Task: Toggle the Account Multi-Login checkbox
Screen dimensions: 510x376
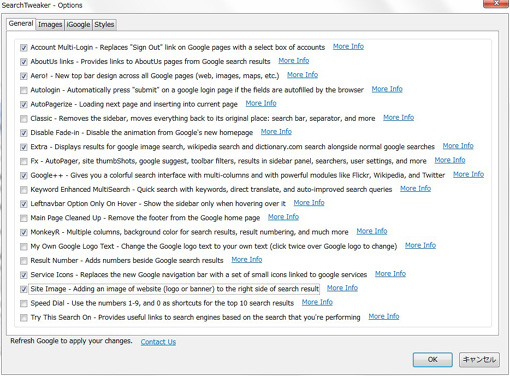Action: click(23, 48)
